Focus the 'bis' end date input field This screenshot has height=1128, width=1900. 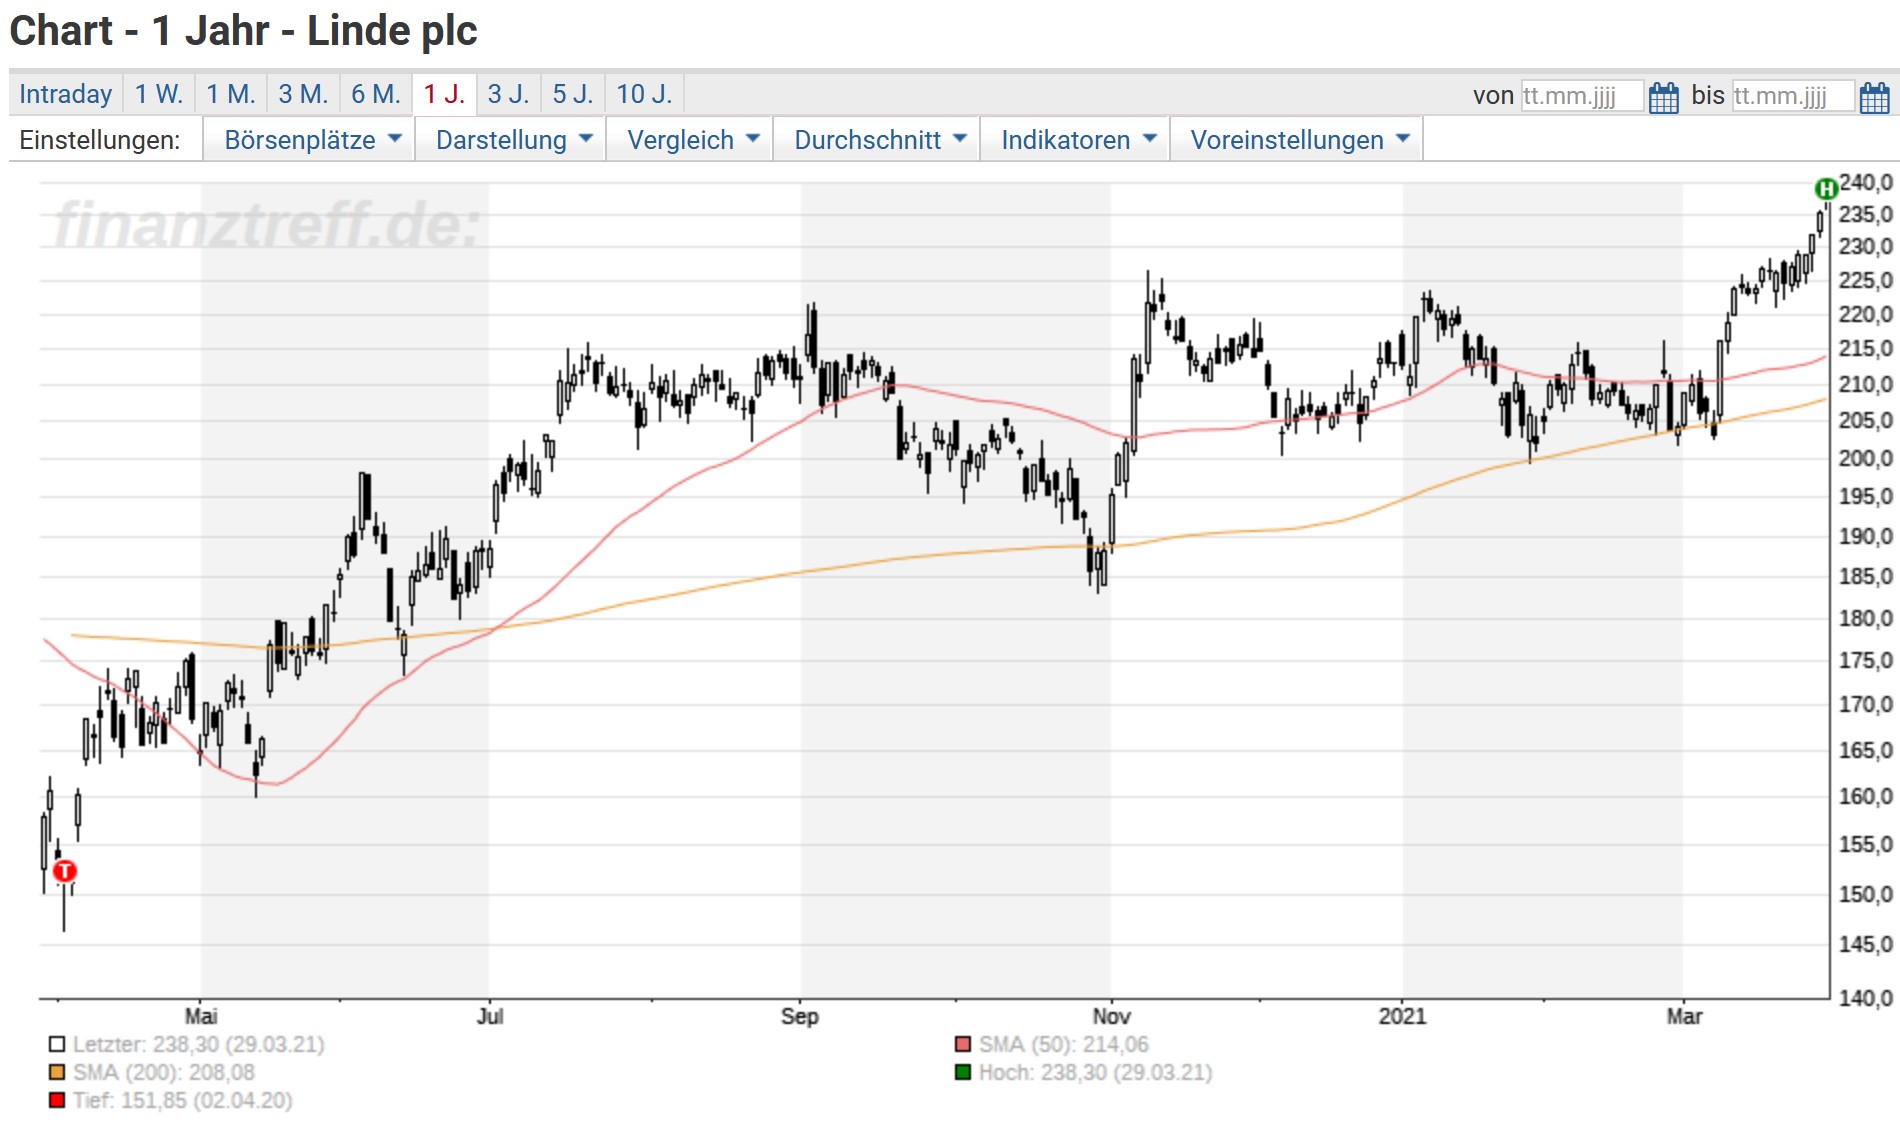1793,96
